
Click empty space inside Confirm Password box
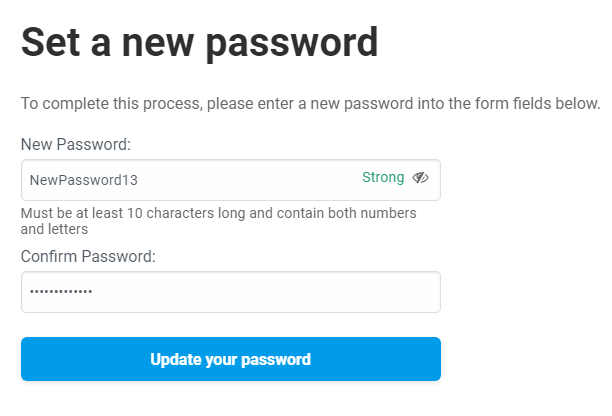click(x=265, y=292)
